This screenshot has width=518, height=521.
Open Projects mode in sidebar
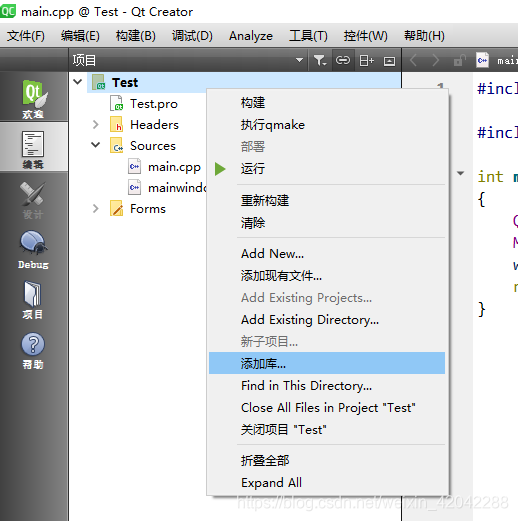point(33,299)
